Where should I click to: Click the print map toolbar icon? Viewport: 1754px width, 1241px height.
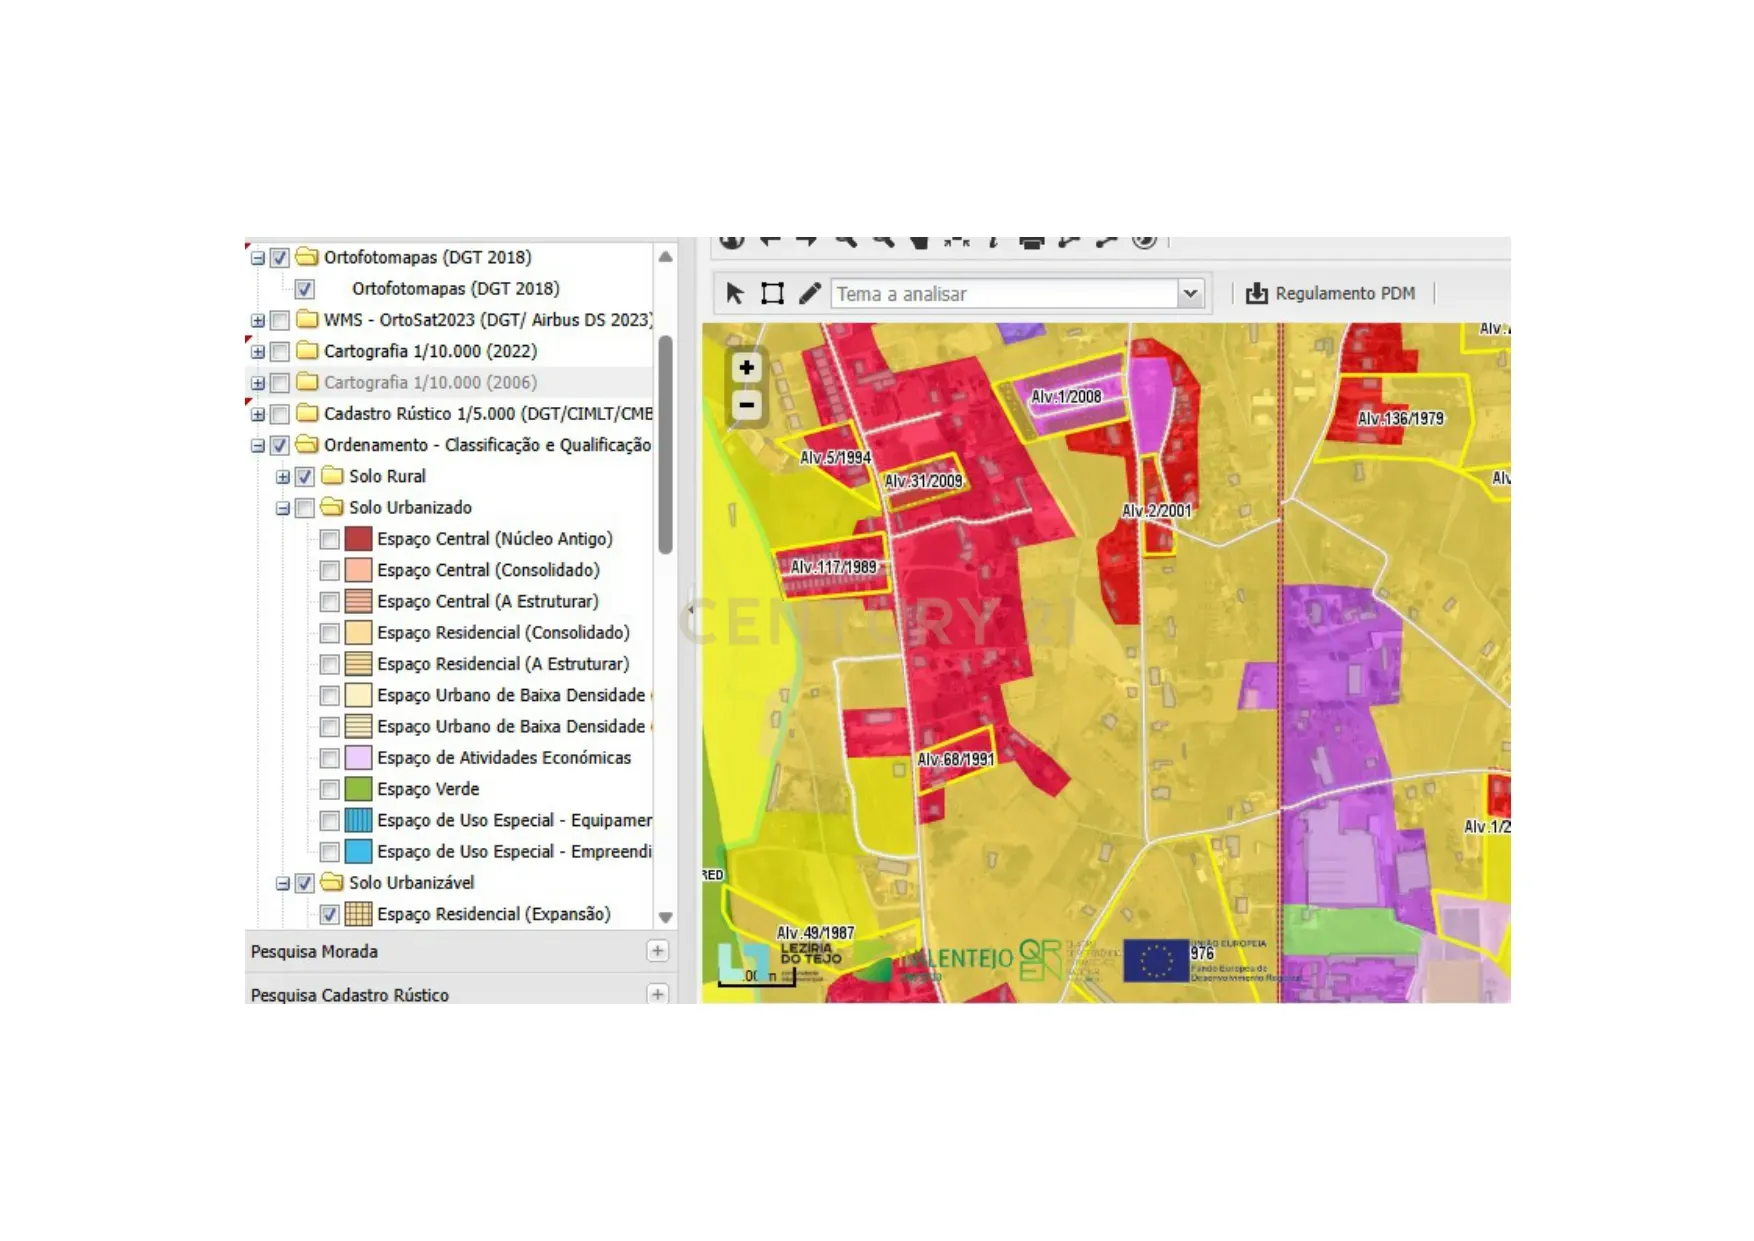click(1031, 242)
